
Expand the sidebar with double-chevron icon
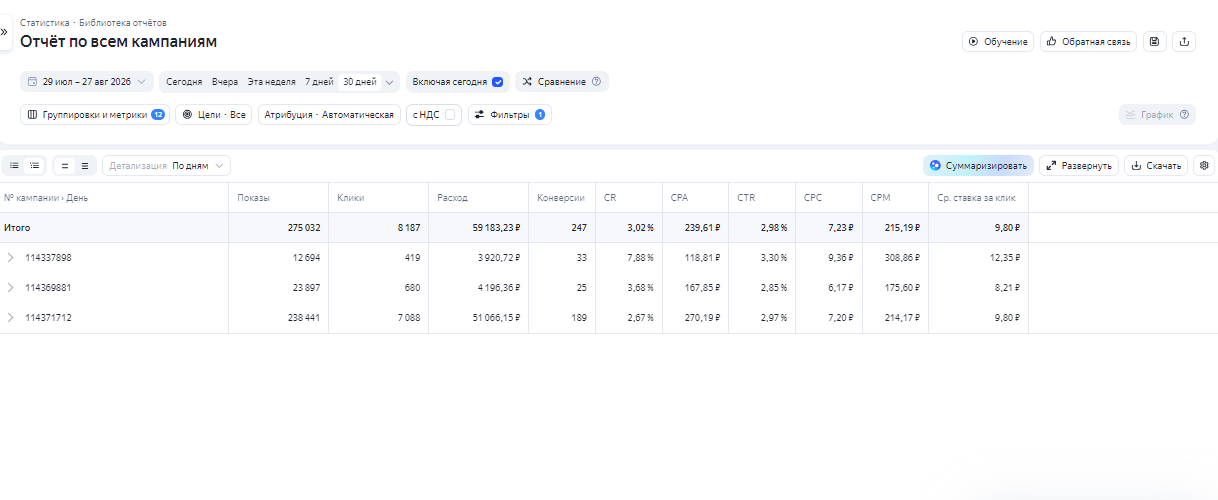point(4,32)
